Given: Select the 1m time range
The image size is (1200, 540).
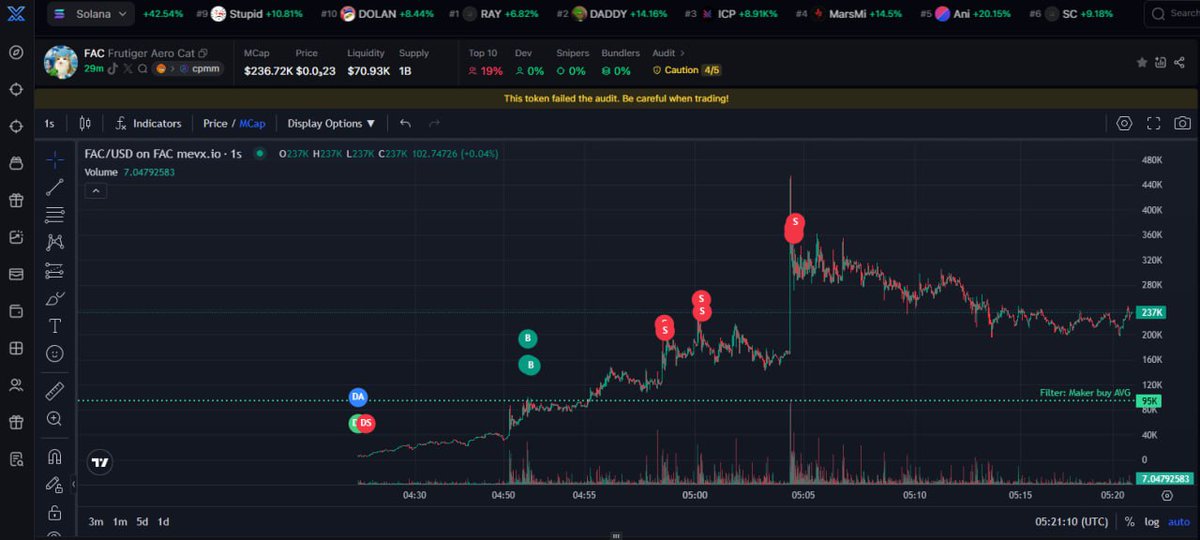Looking at the screenshot, I should coord(120,522).
